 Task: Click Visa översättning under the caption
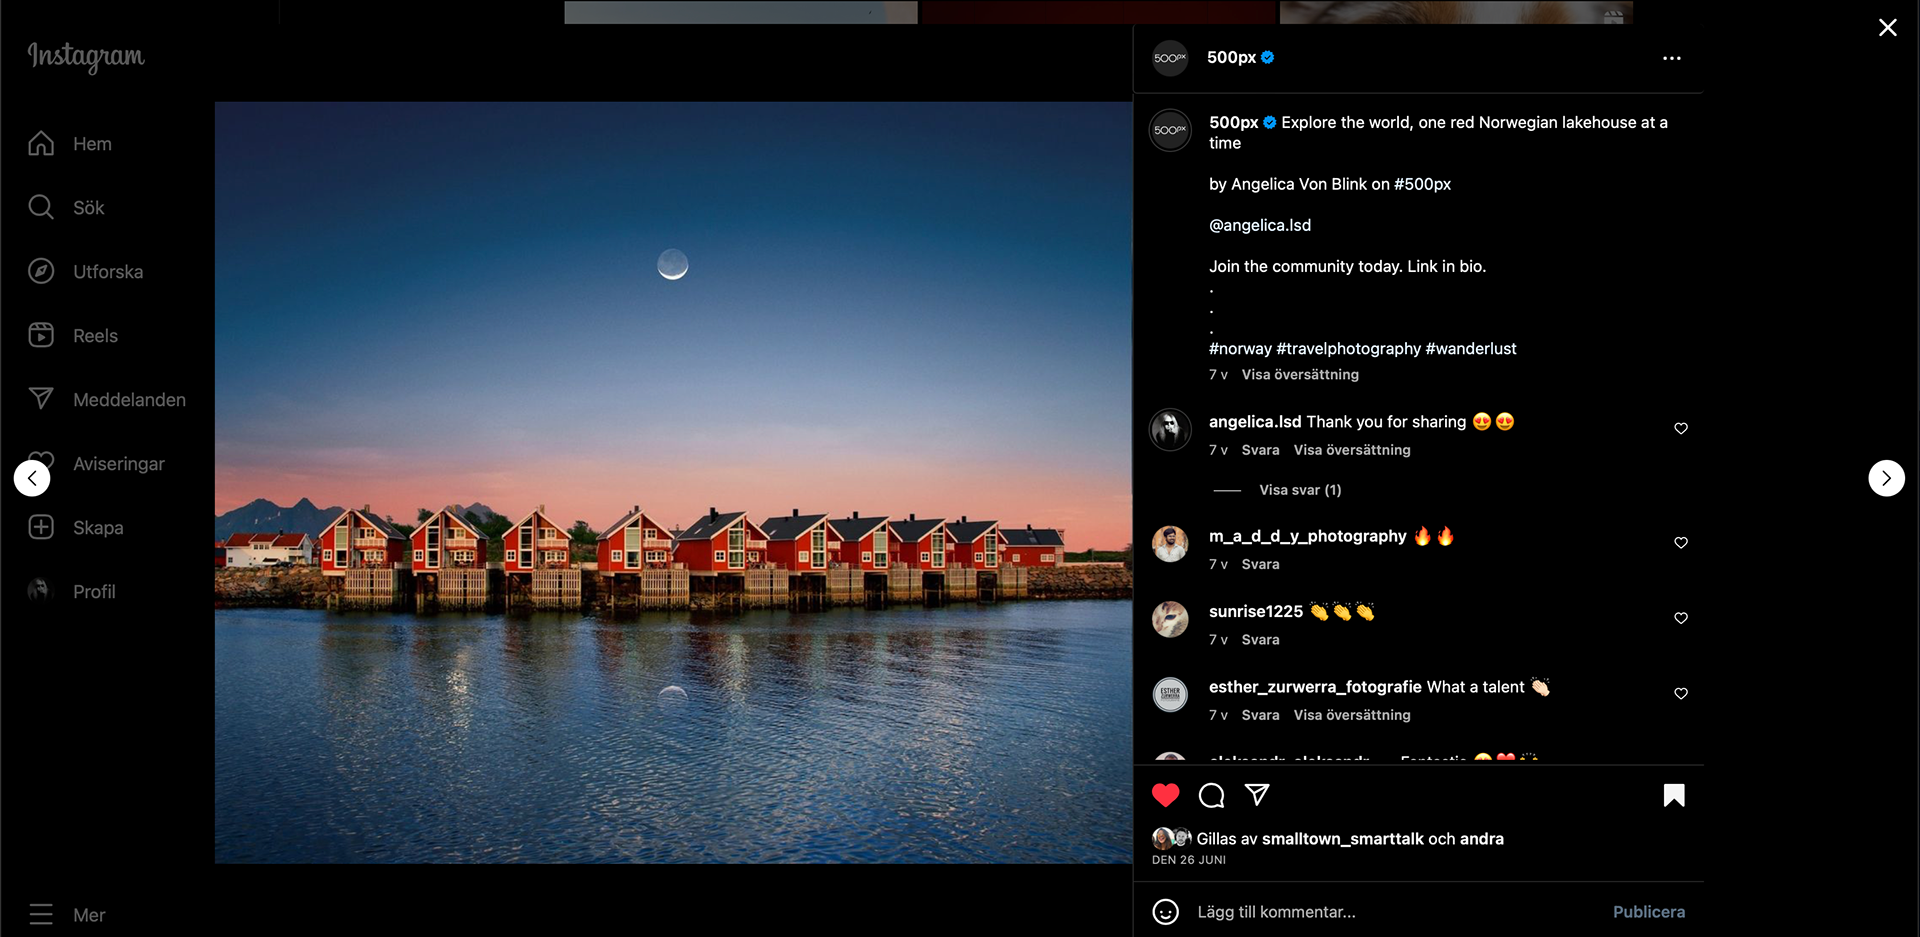(x=1300, y=374)
